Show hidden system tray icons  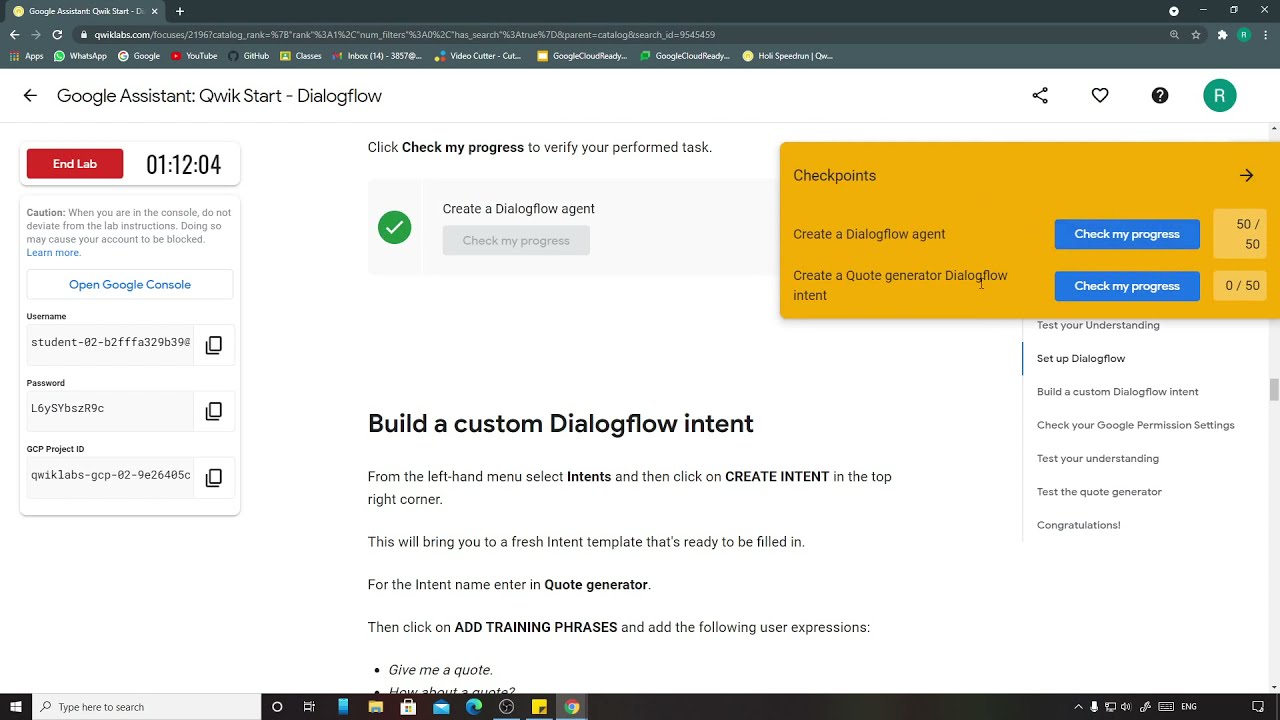(x=1078, y=707)
